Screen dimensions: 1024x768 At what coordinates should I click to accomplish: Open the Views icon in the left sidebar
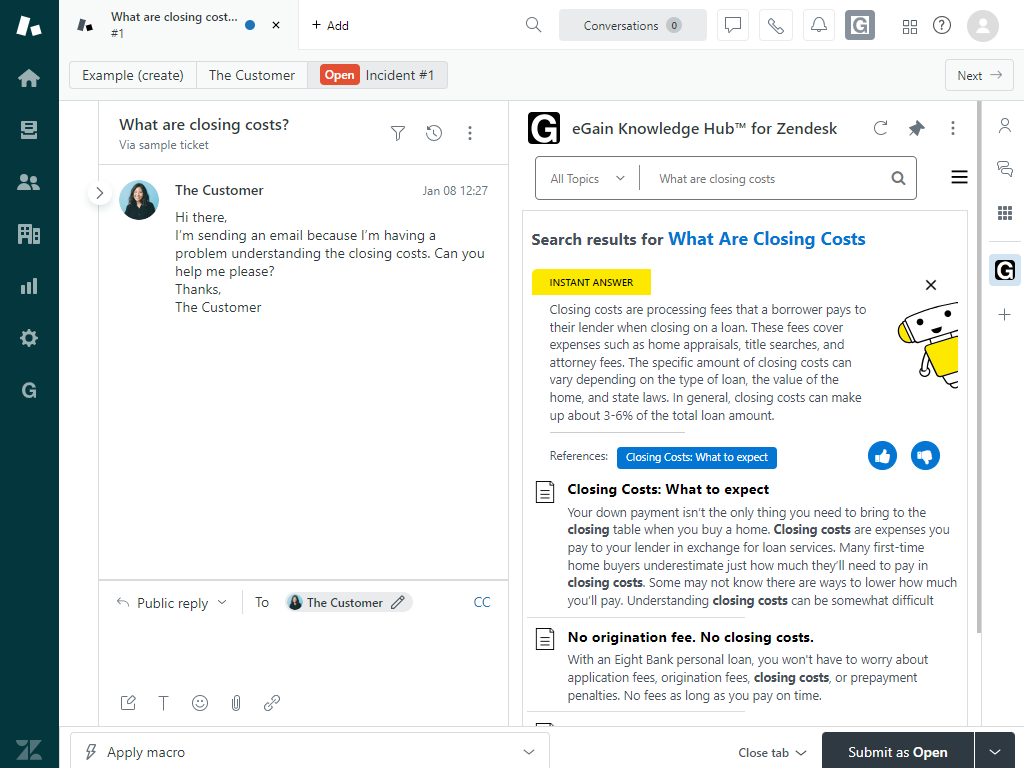[x=29, y=129]
